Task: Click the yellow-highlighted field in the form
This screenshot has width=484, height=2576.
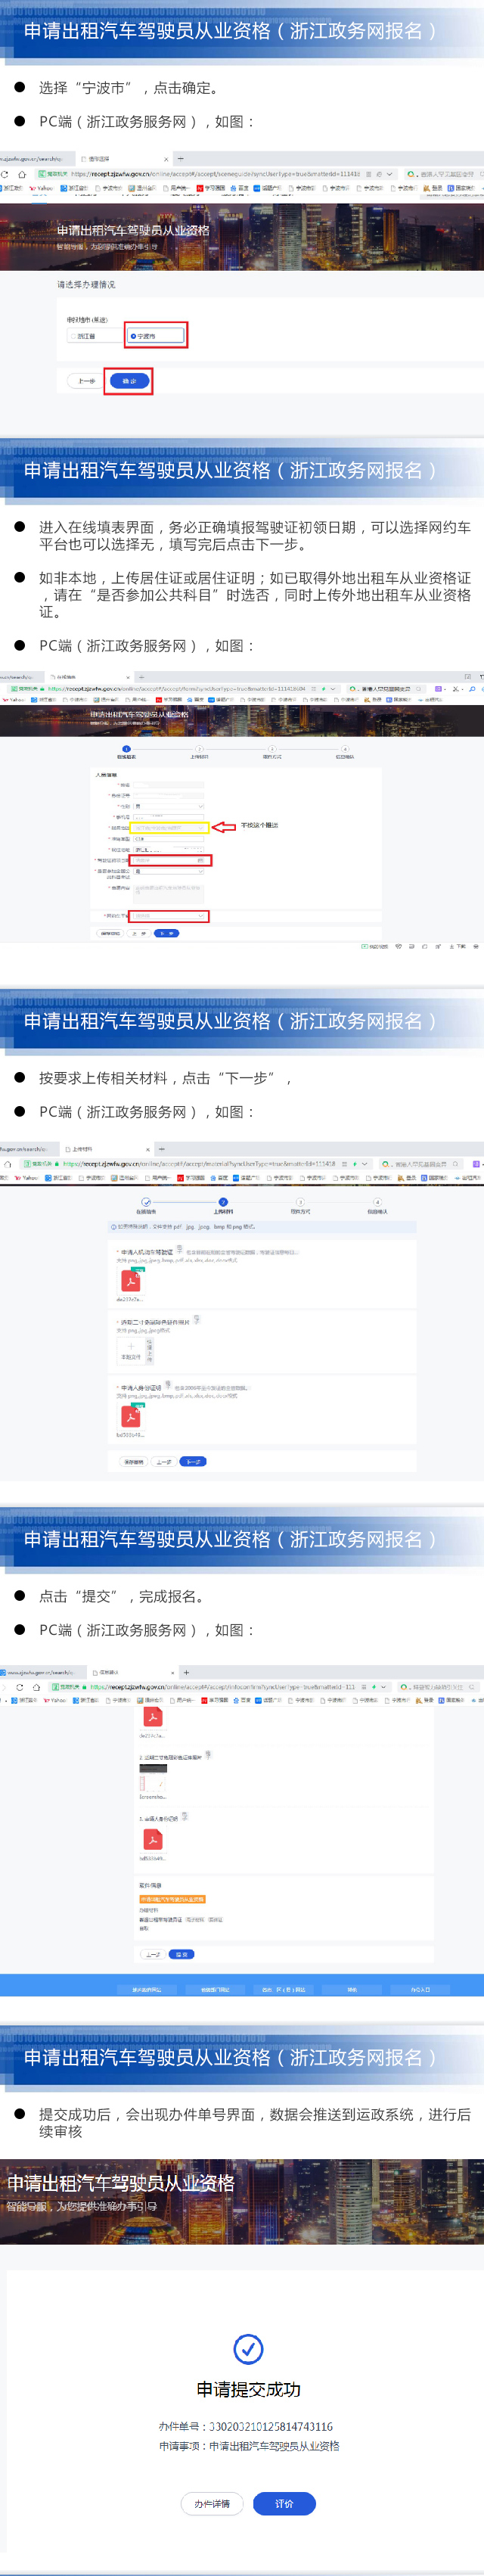Action: pos(169,828)
